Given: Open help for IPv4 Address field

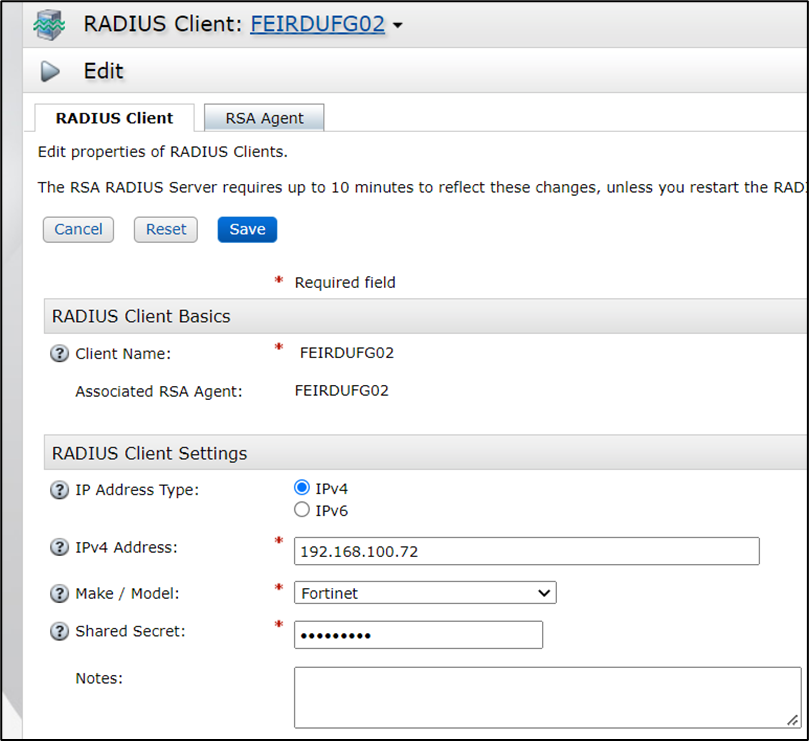Looking at the screenshot, I should (59, 547).
